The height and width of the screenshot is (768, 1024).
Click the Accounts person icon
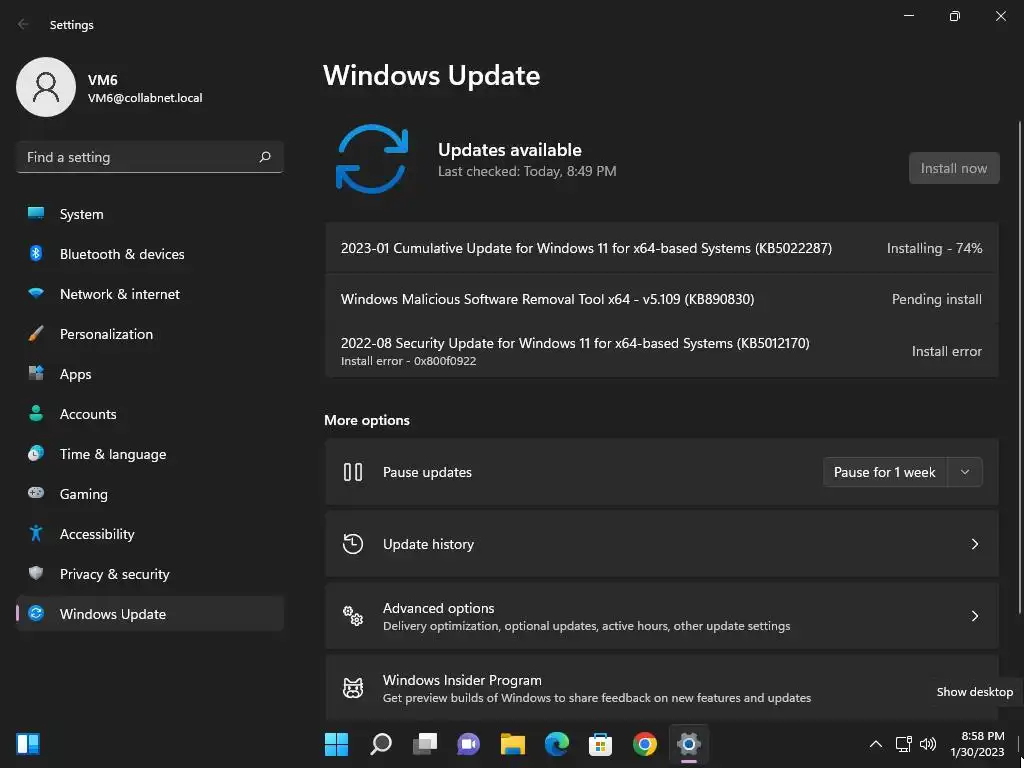click(x=36, y=413)
